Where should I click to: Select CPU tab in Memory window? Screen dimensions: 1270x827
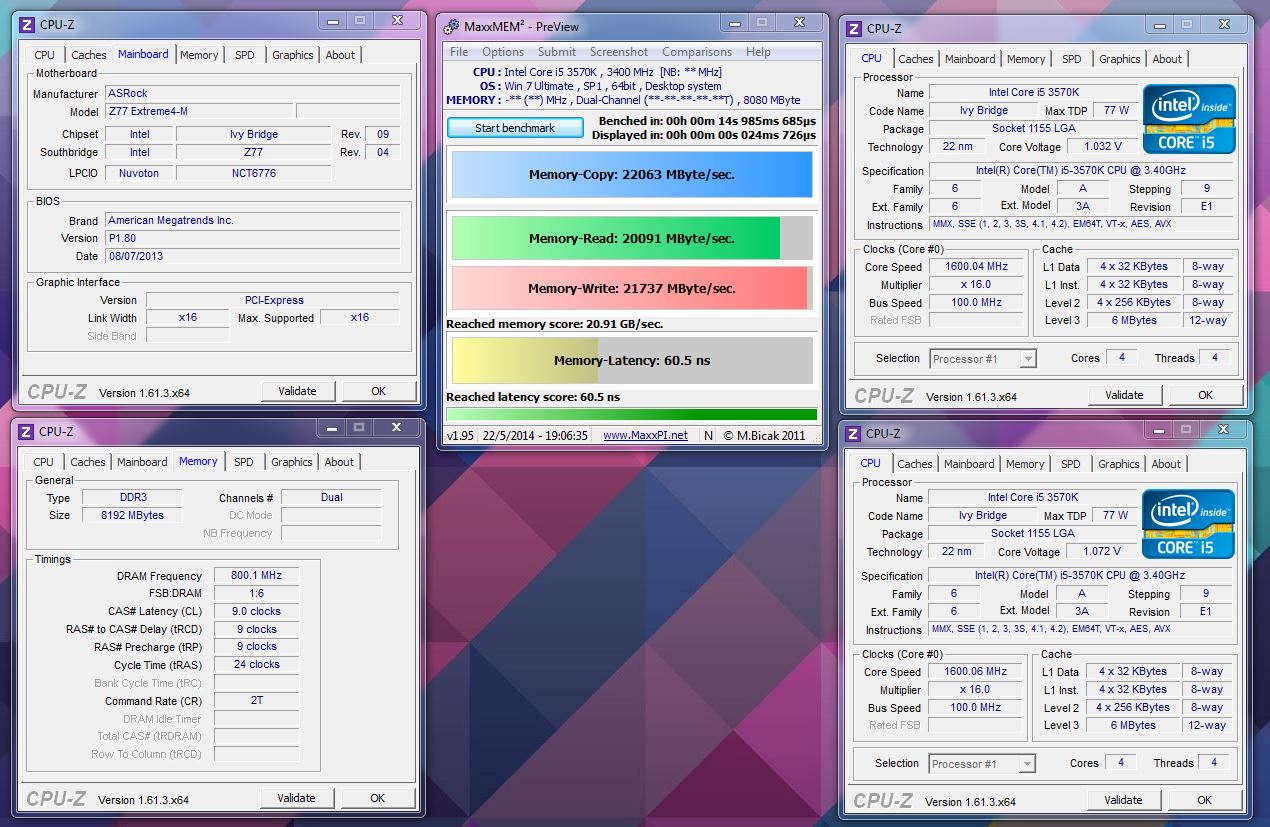pyautogui.click(x=43, y=462)
